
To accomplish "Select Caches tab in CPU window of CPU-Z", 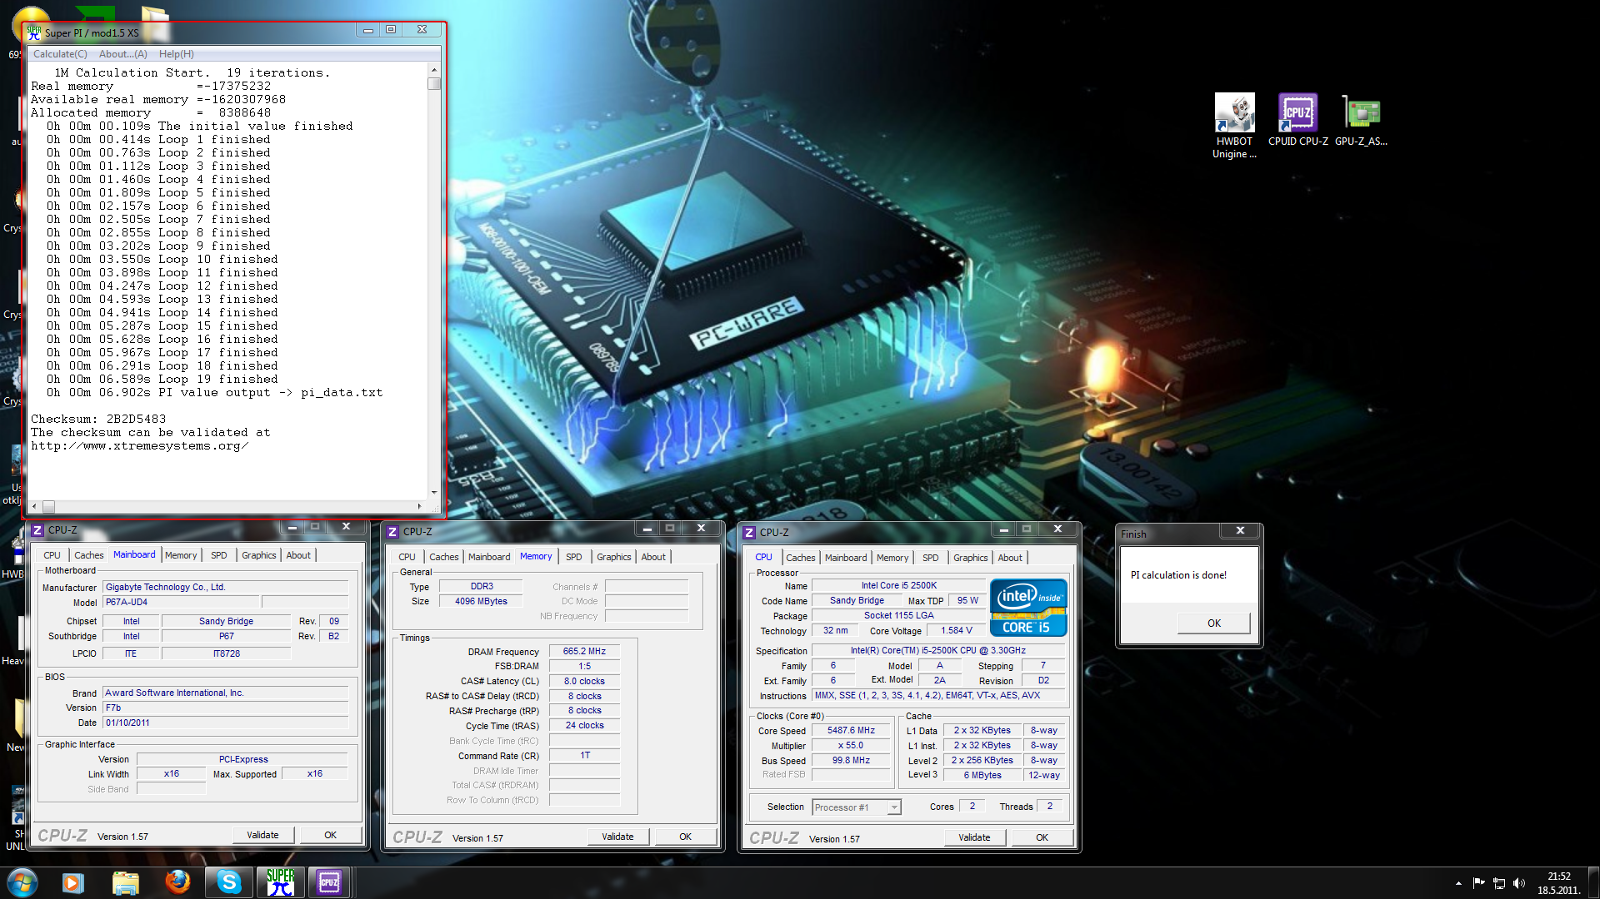I will pos(800,558).
